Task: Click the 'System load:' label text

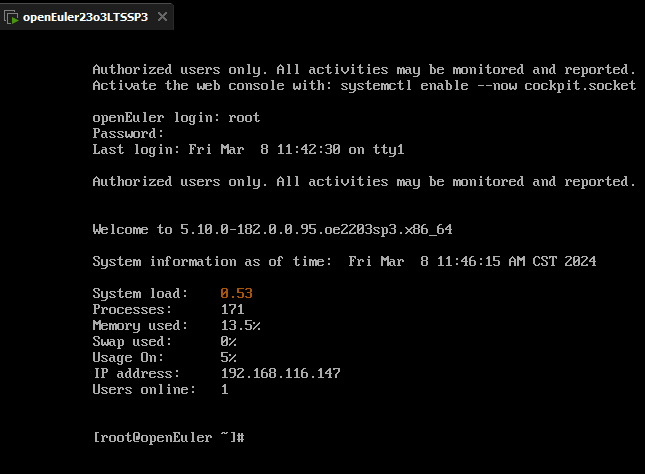Action: click(x=140, y=293)
